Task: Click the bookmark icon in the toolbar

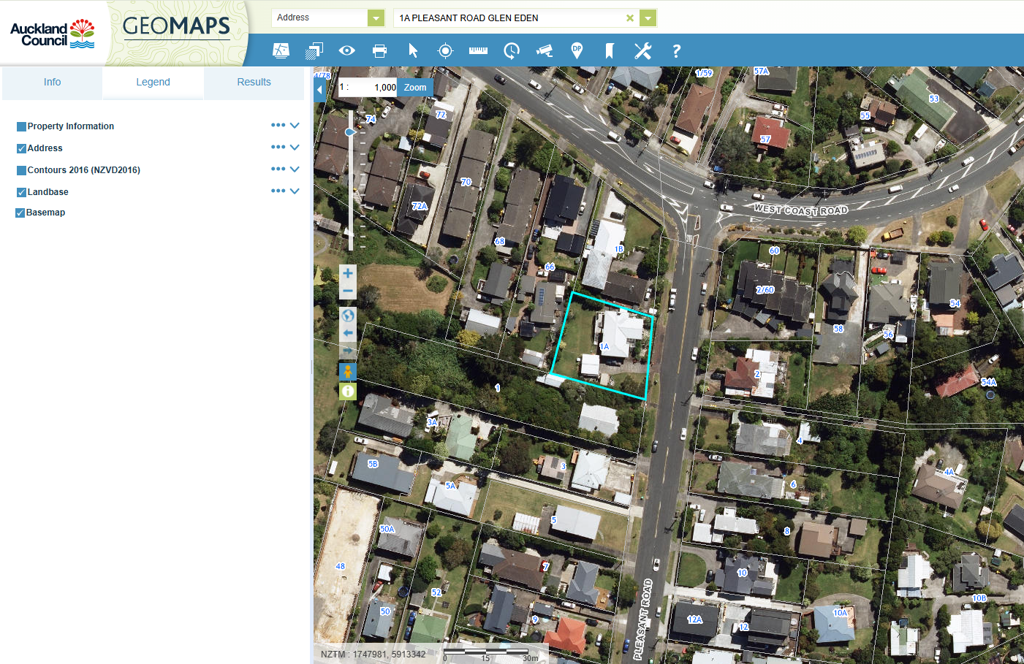Action: coord(609,51)
